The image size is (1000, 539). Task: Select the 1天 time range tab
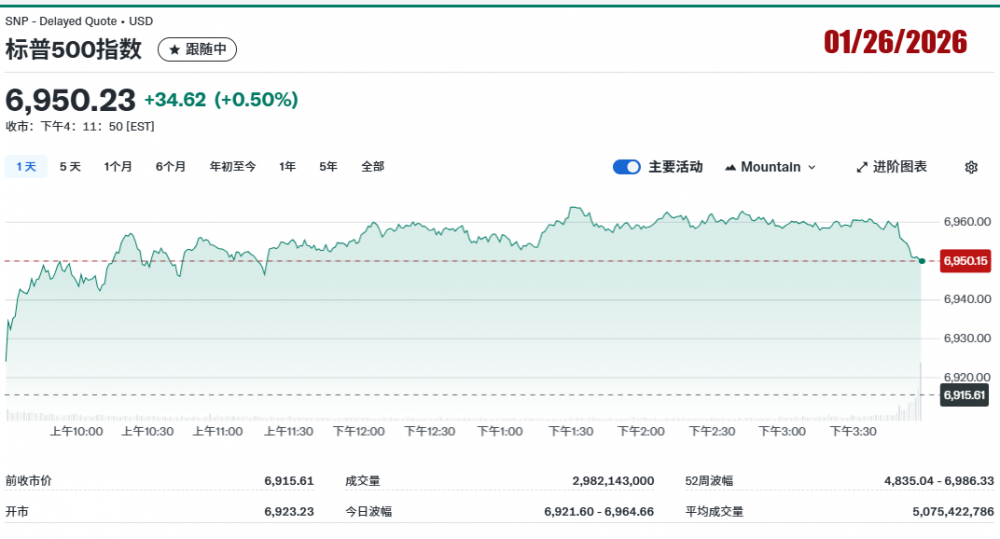(x=26, y=167)
